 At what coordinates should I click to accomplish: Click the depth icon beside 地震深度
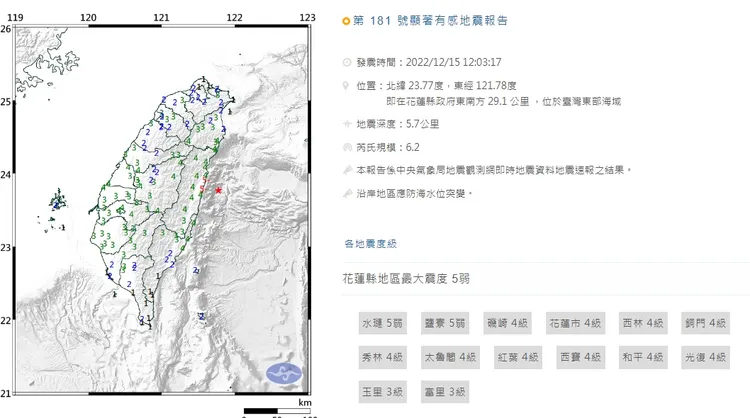tap(347, 124)
